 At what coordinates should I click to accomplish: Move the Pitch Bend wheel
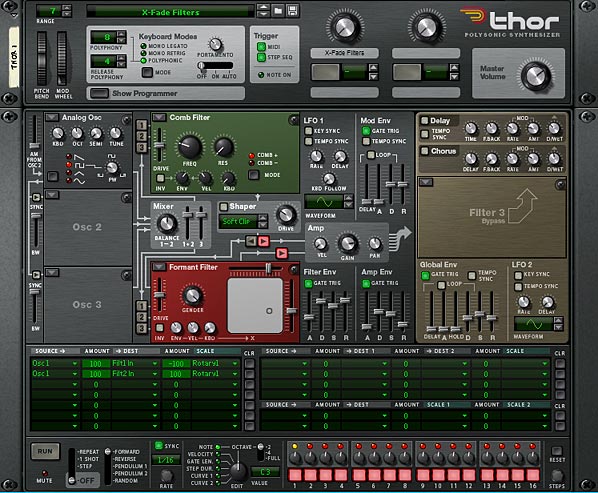[x=41, y=59]
